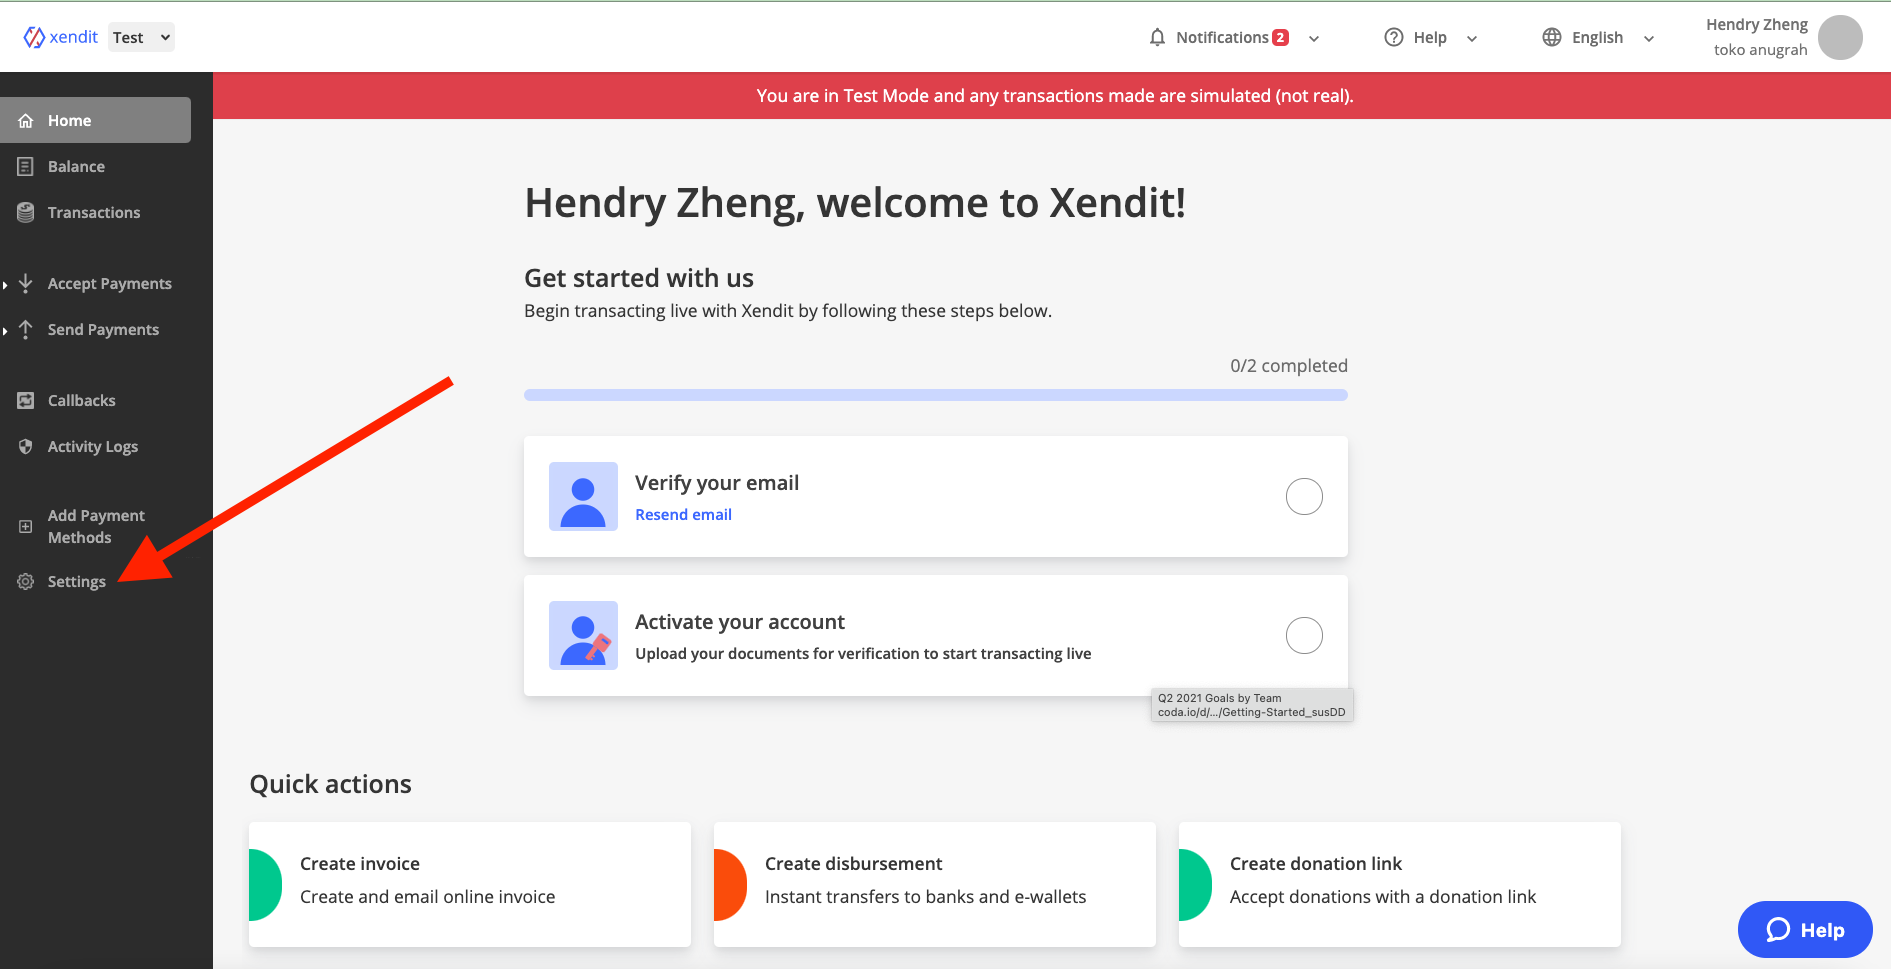Open the Create disbursement quick action

935,884
